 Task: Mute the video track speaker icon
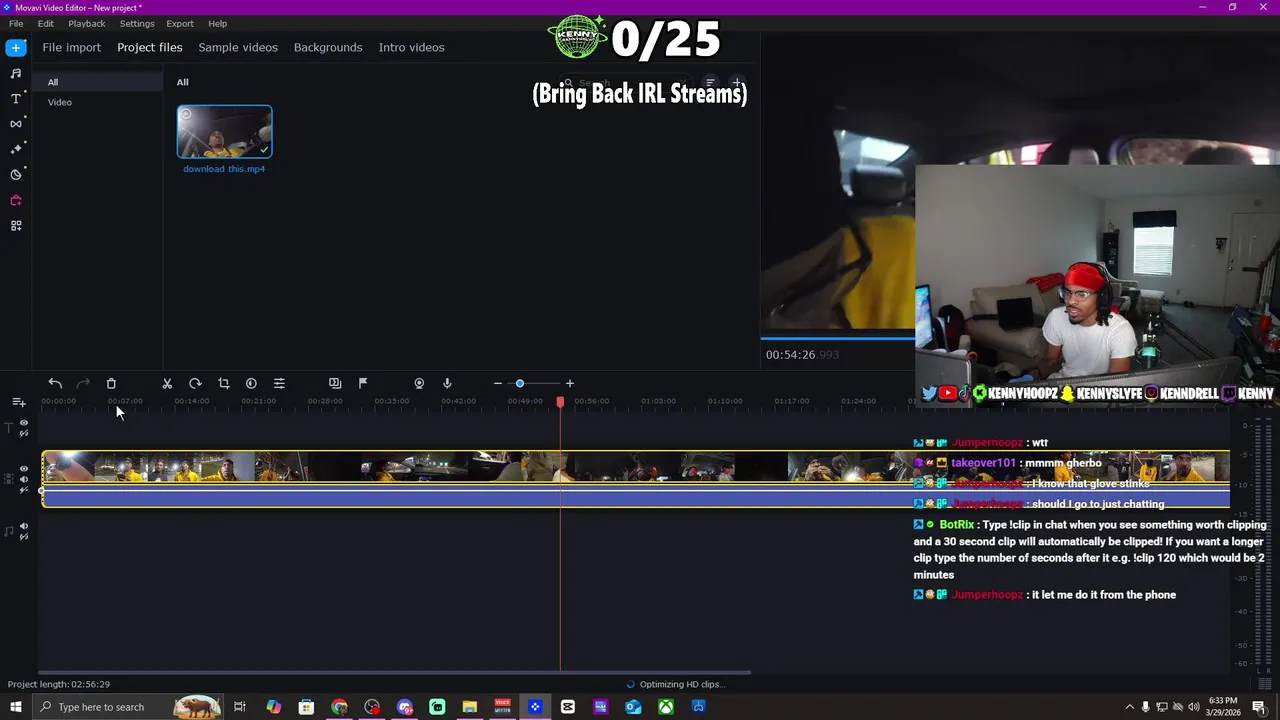click(x=24, y=479)
